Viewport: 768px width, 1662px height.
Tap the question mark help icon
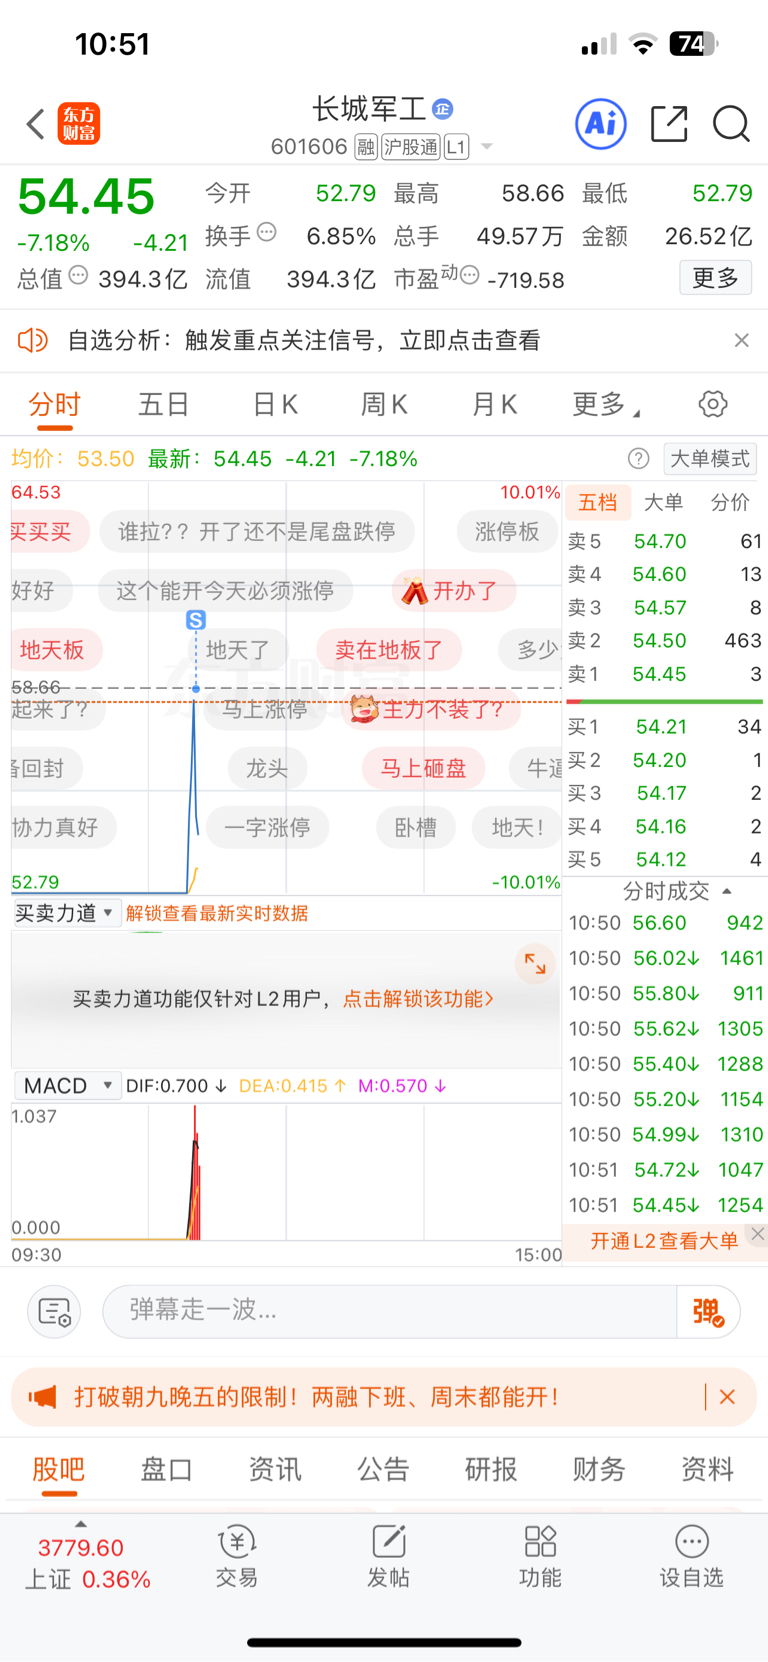coord(638,459)
